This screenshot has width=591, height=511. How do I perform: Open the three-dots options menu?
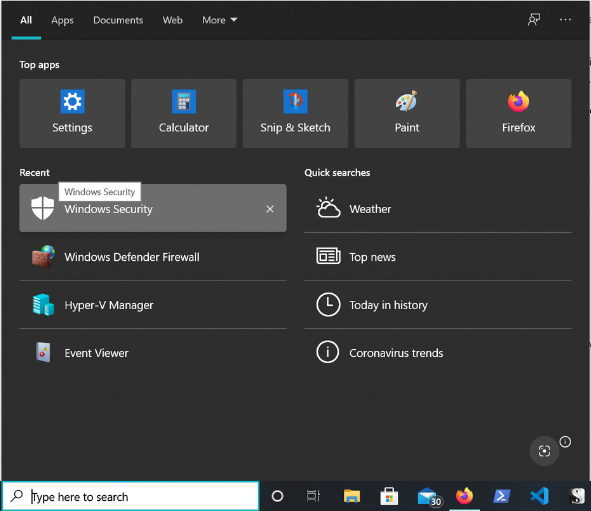[565, 20]
